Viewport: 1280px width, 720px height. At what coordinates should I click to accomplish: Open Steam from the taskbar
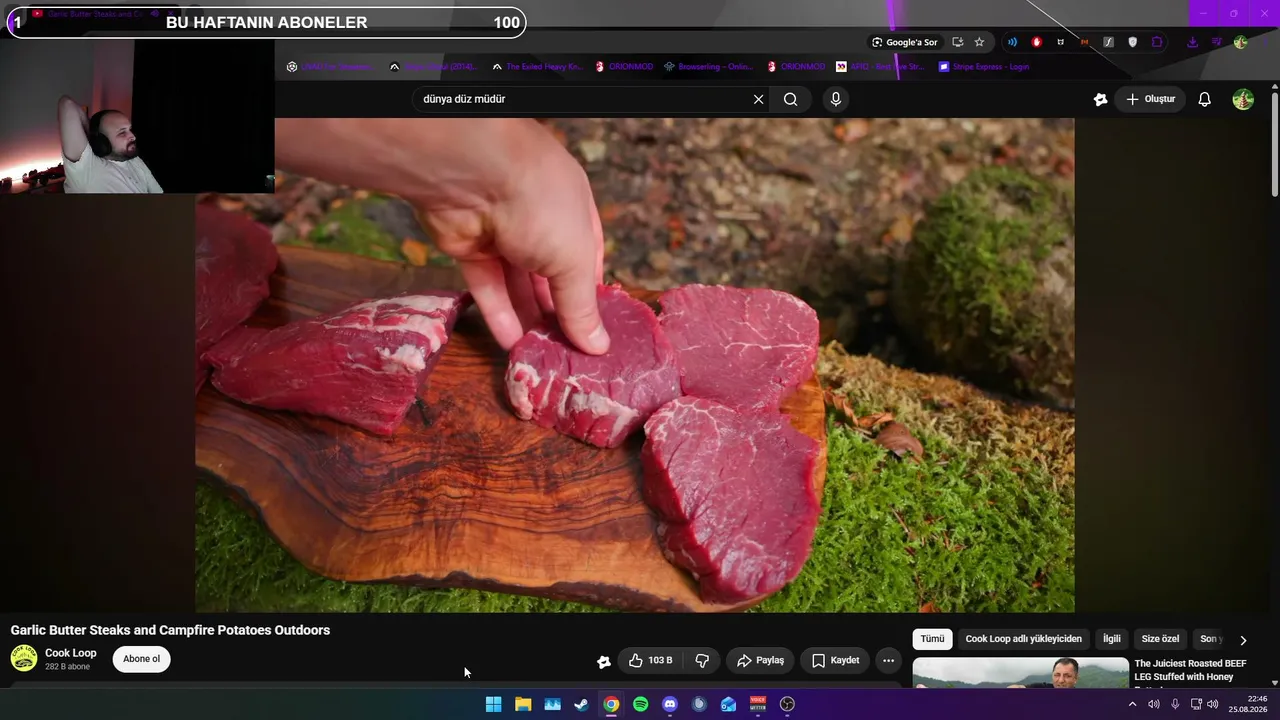point(581,704)
